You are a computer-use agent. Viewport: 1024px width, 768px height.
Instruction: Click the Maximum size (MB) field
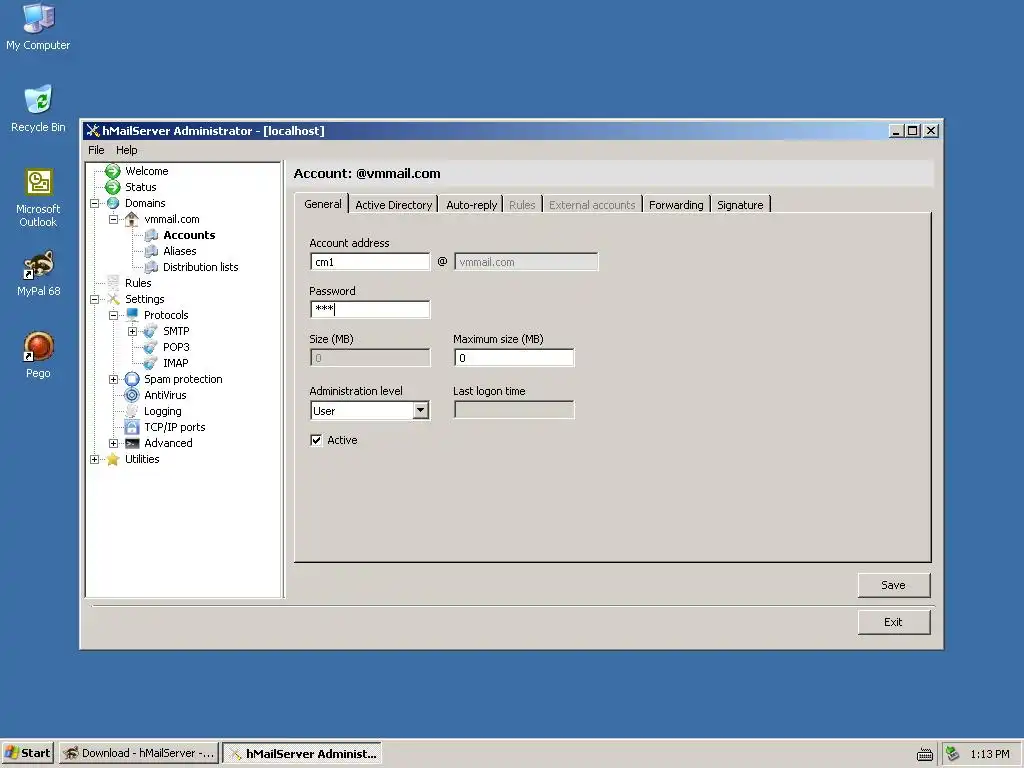pyautogui.click(x=514, y=358)
